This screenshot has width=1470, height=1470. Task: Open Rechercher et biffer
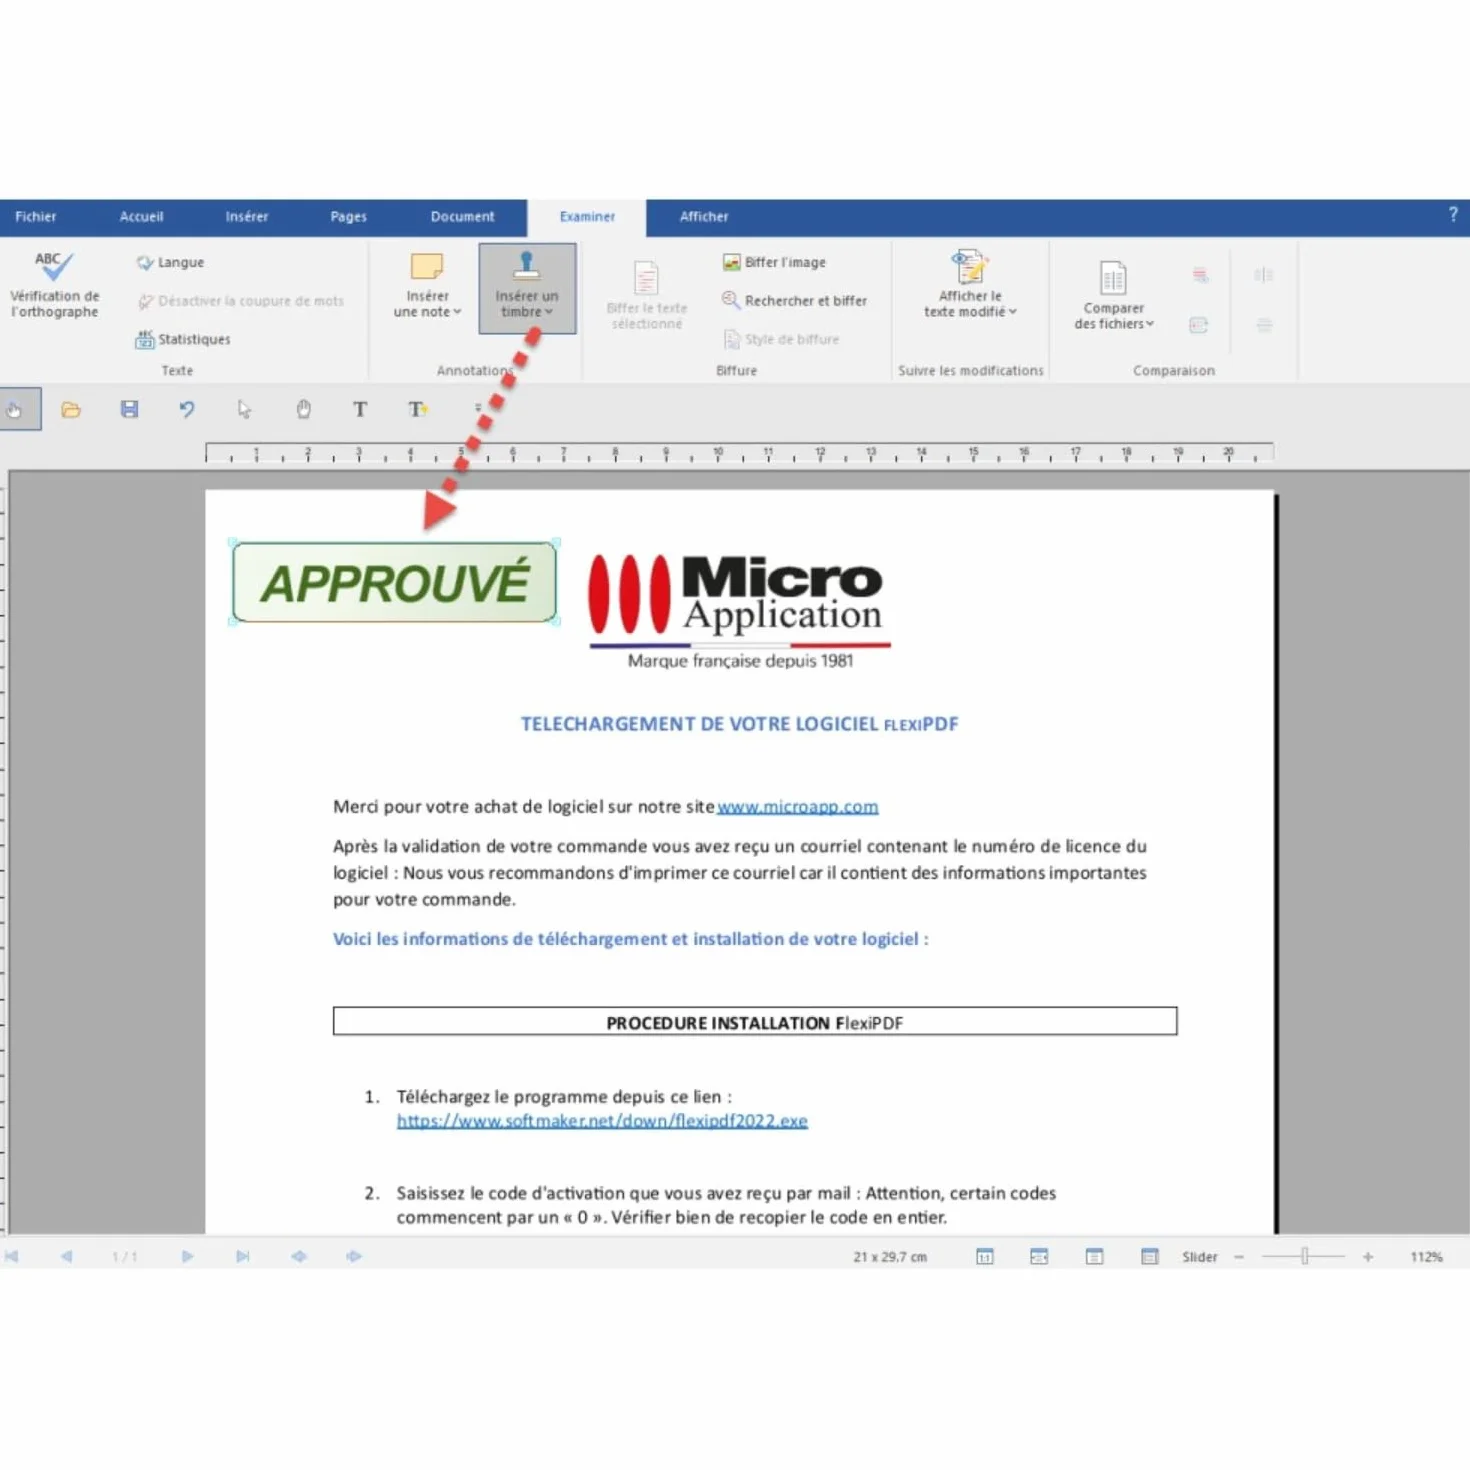point(794,301)
